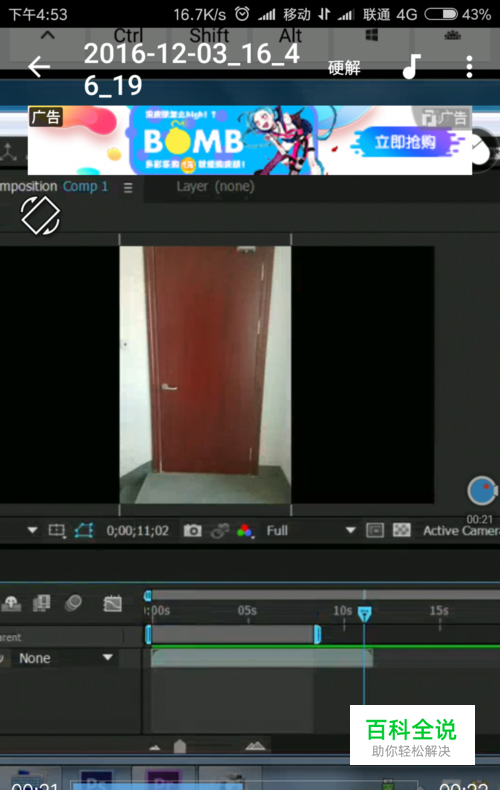Open the Full resolution dropdown

[311, 531]
